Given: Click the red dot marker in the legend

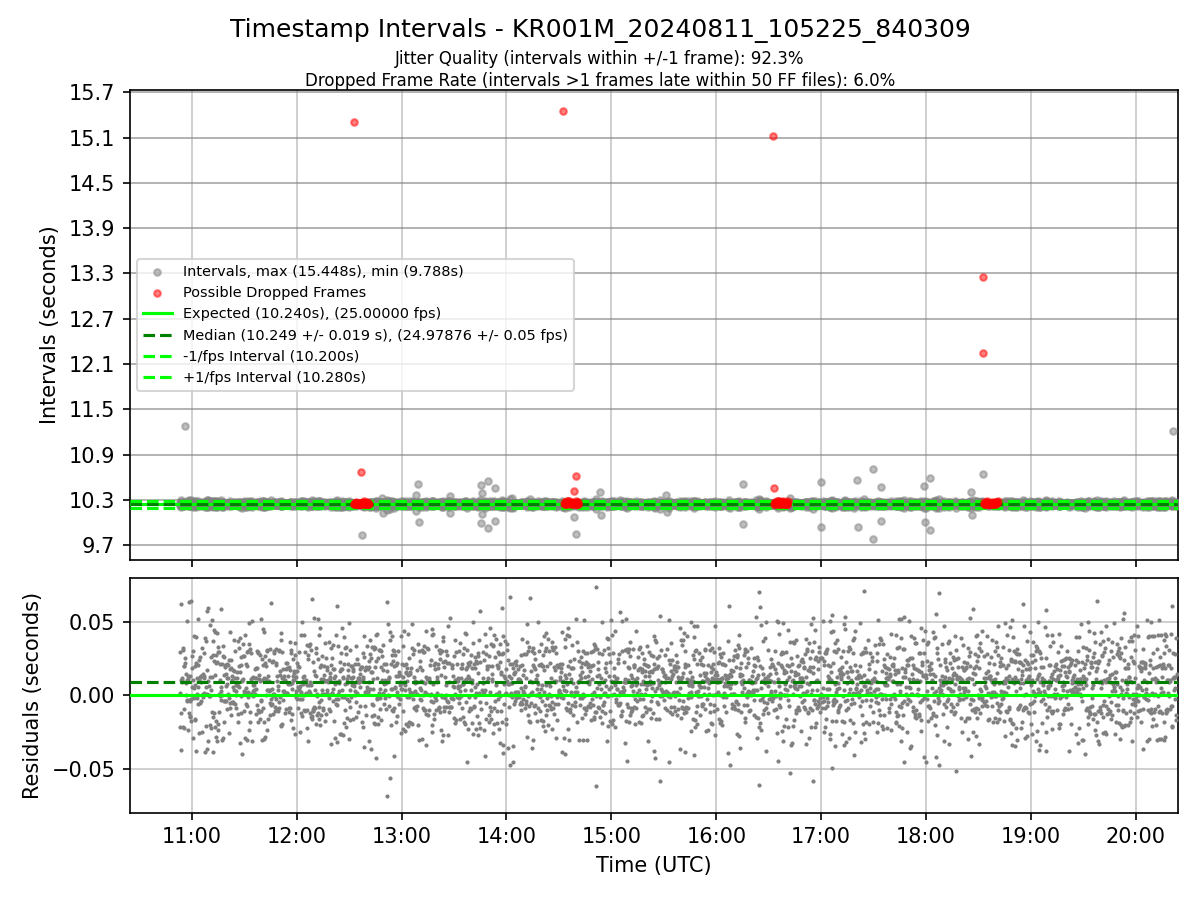Looking at the screenshot, I should click(157, 293).
